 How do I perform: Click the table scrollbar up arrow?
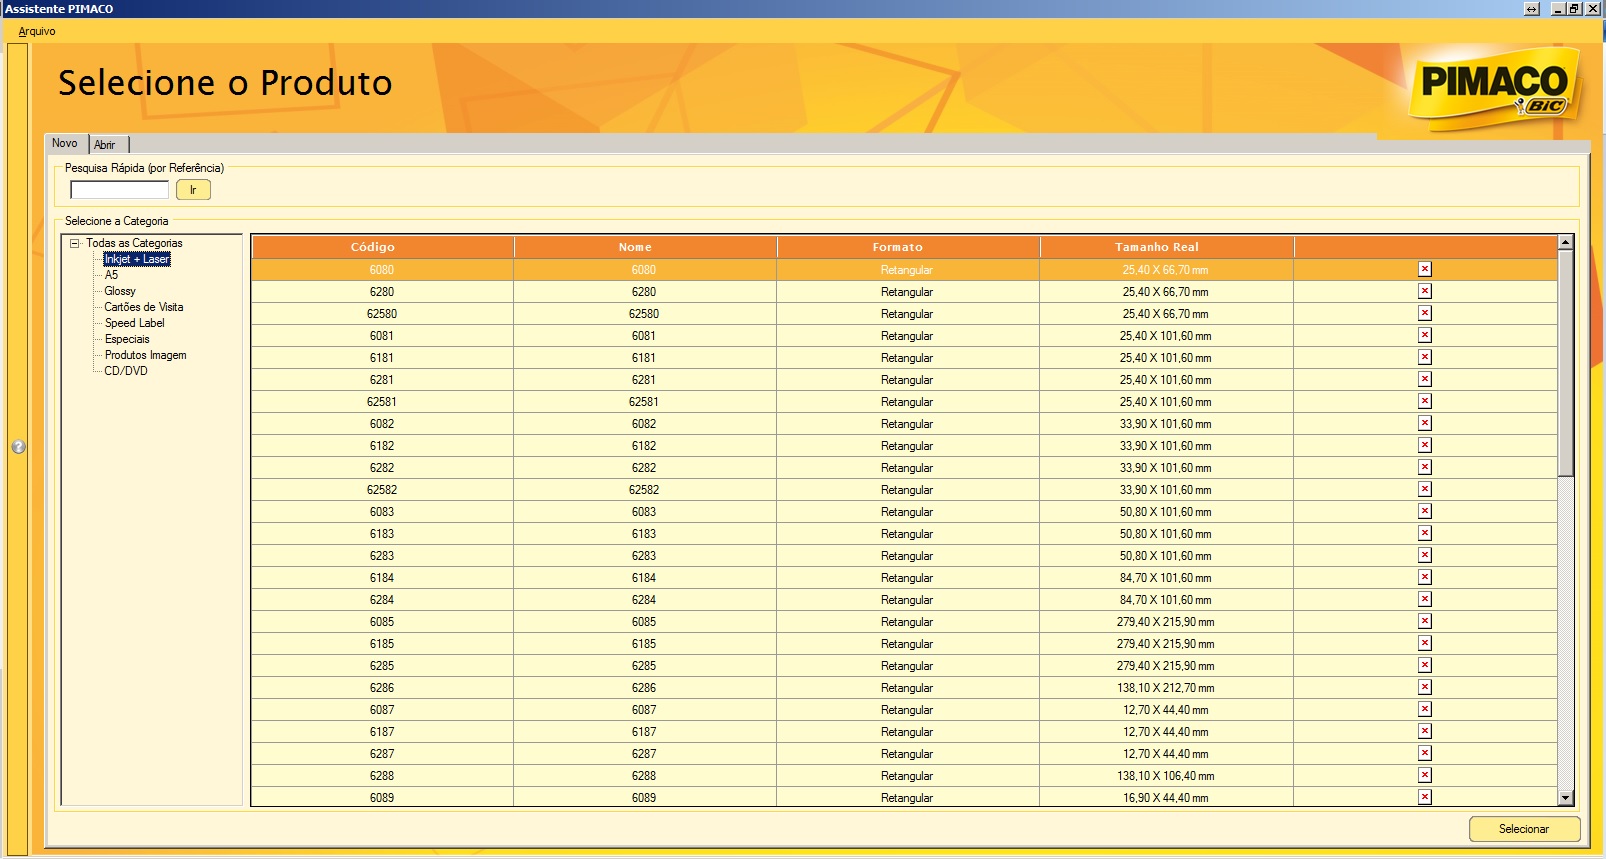1566,243
